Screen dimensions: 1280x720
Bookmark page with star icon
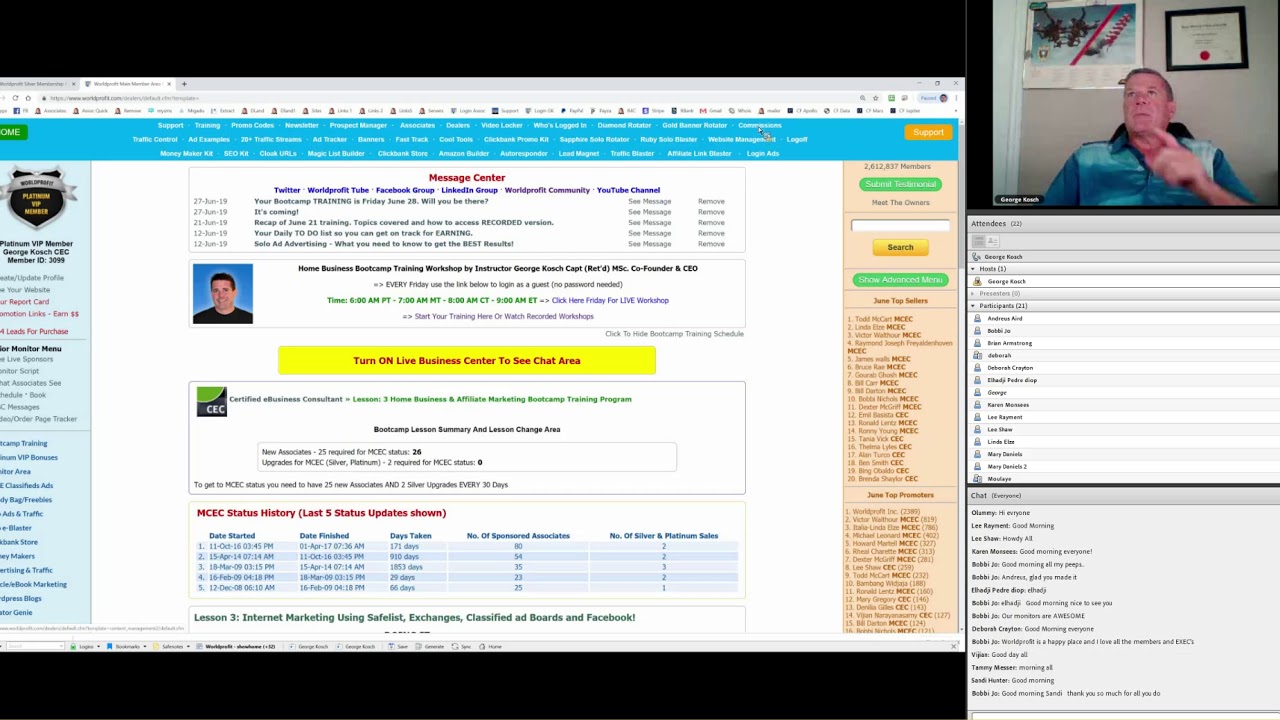(876, 98)
